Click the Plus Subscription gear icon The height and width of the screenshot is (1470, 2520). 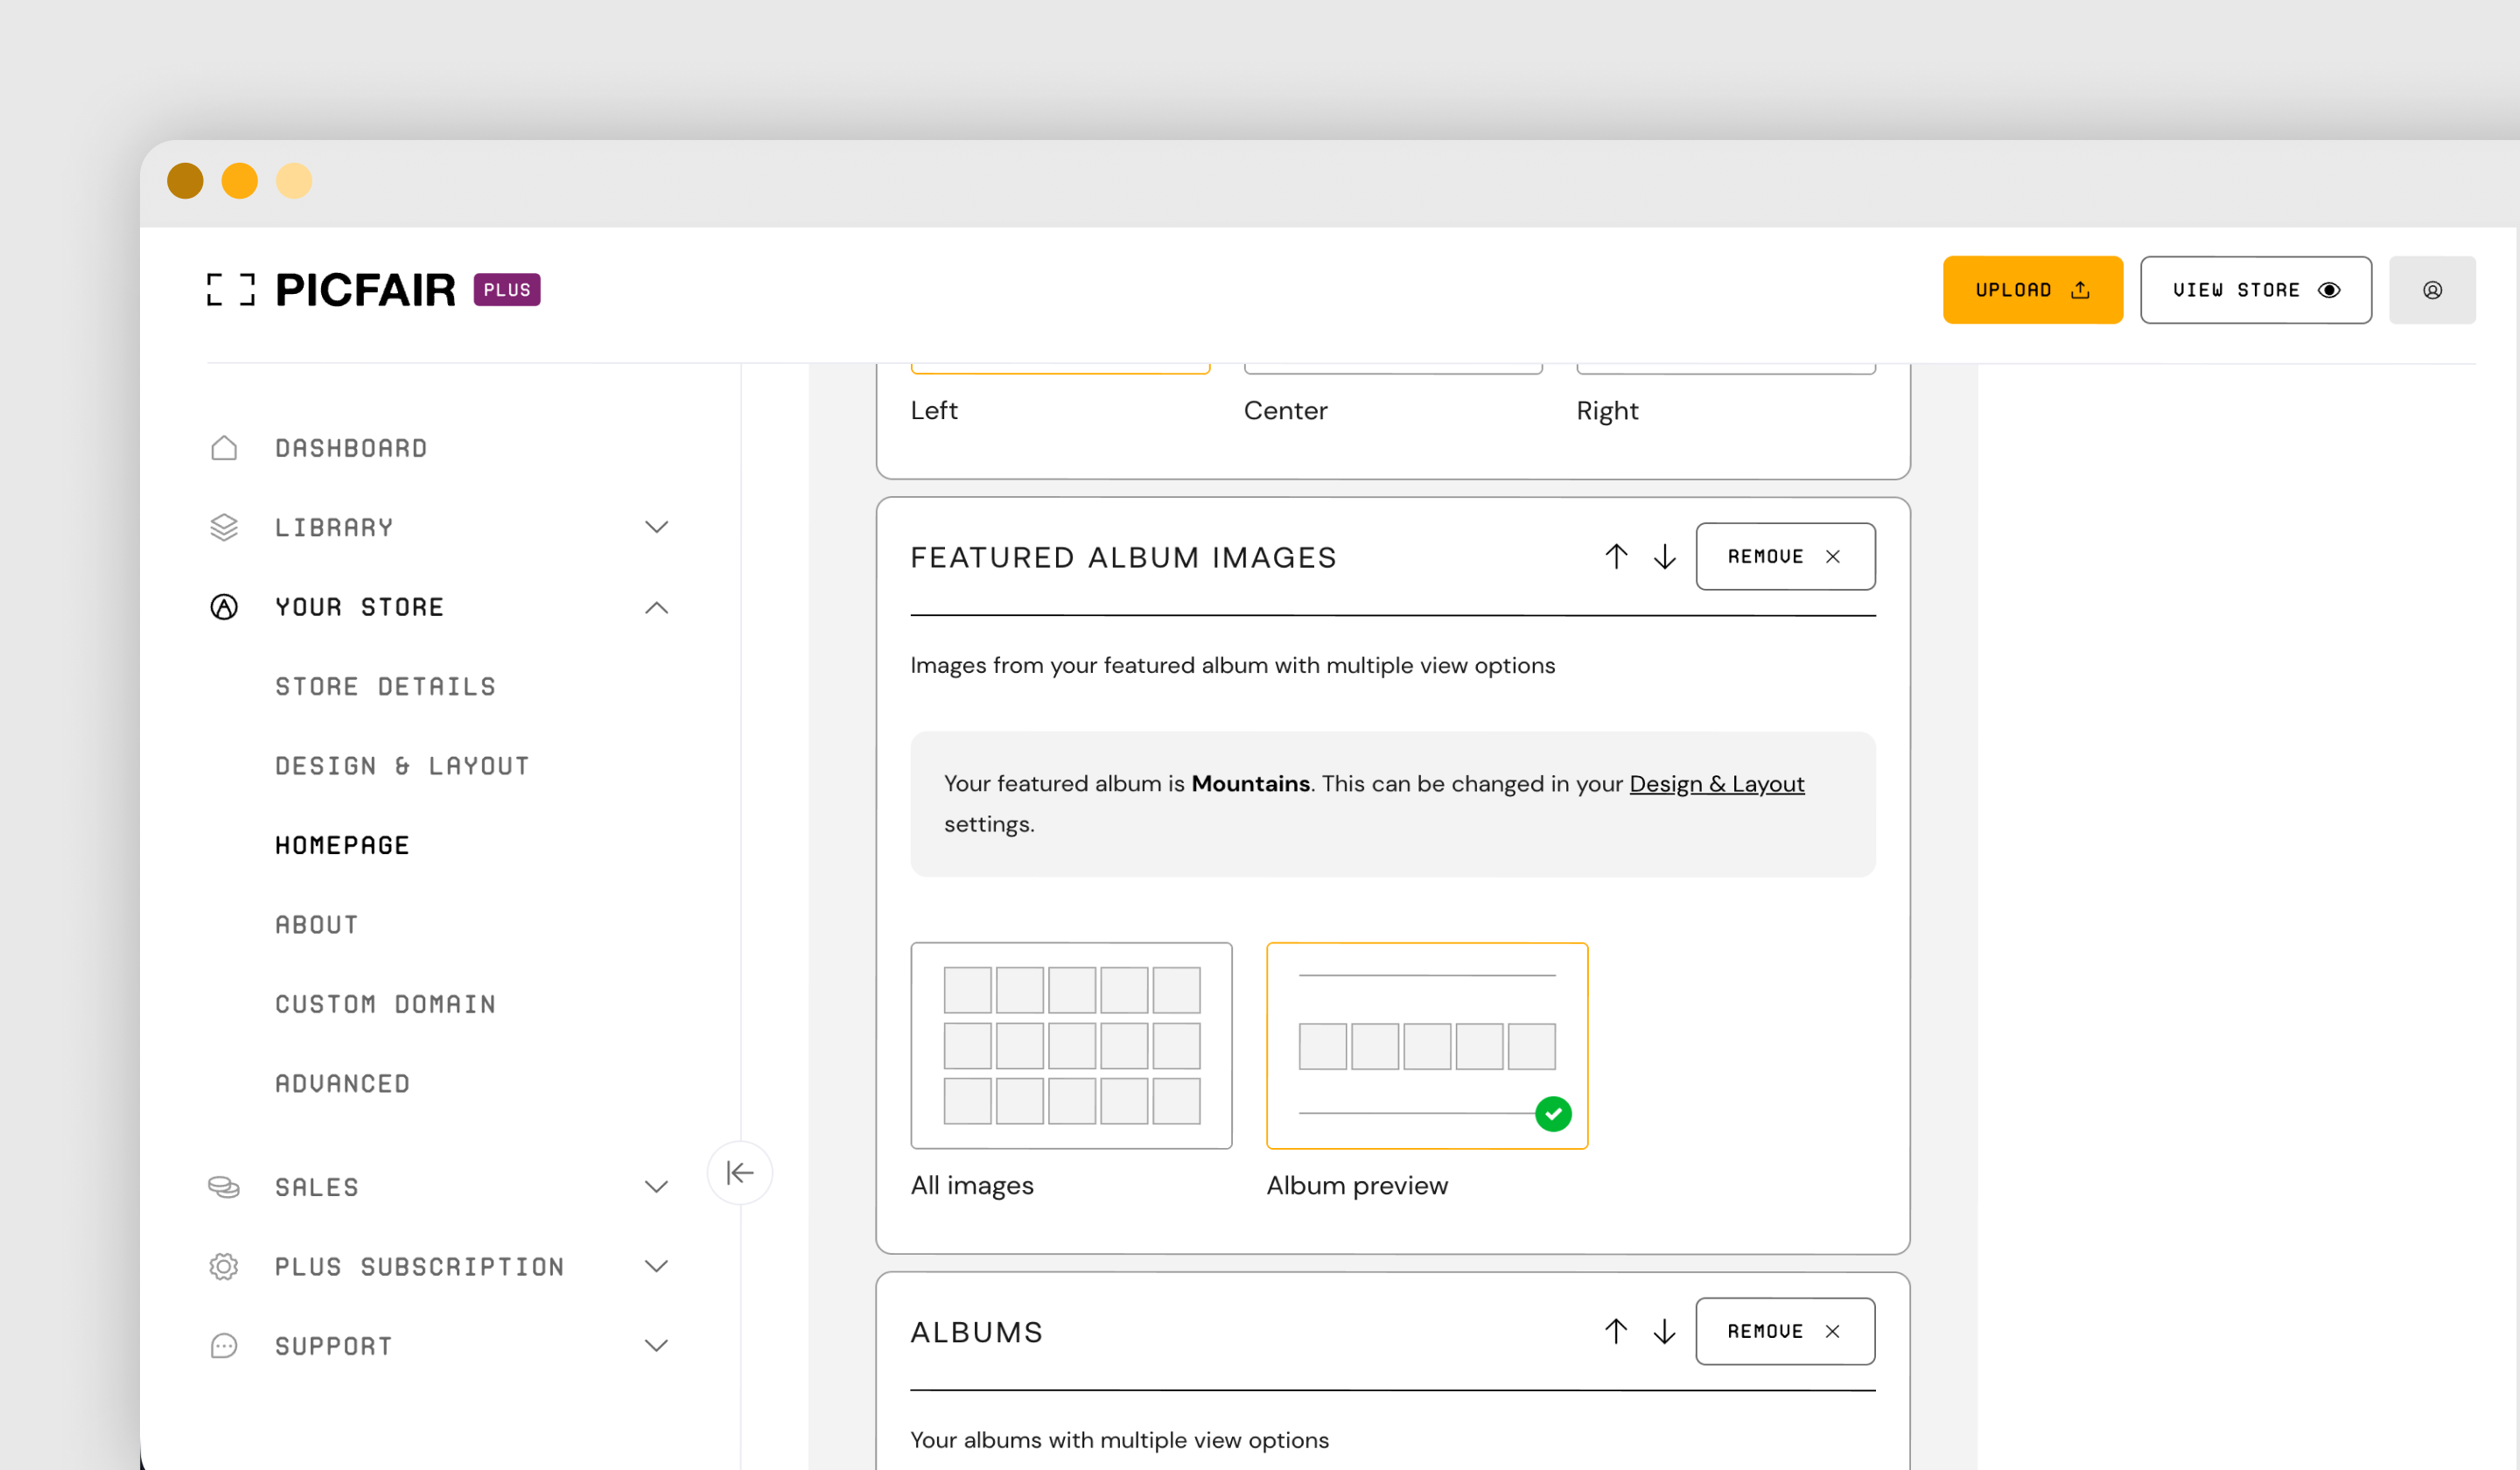(x=224, y=1266)
